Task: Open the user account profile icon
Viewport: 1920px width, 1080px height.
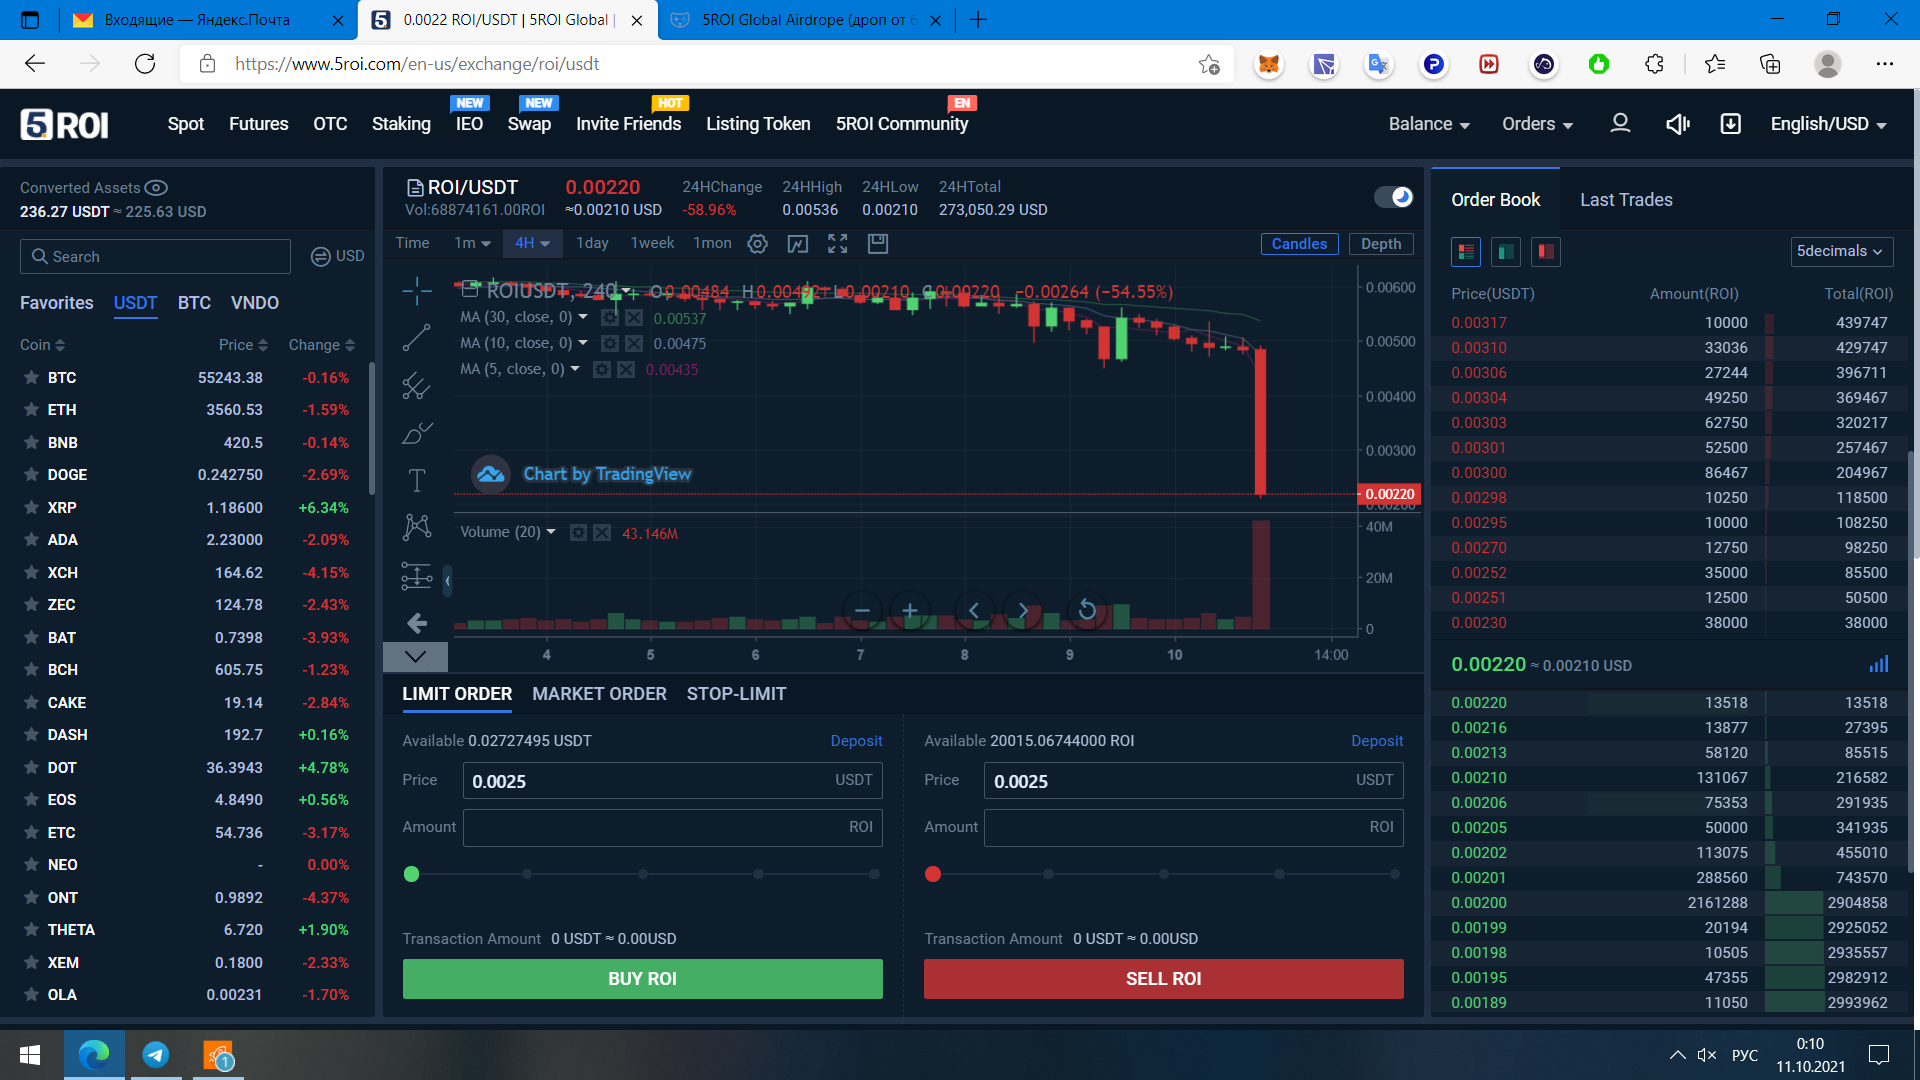Action: pos(1620,123)
